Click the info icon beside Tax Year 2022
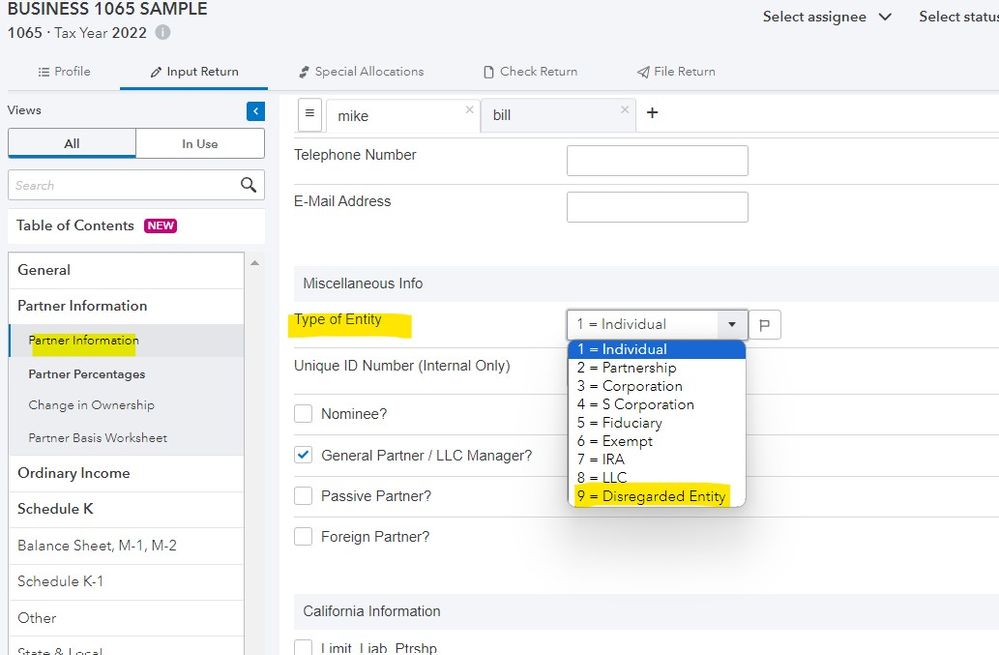Screen dimensions: 999x655 click(163, 32)
